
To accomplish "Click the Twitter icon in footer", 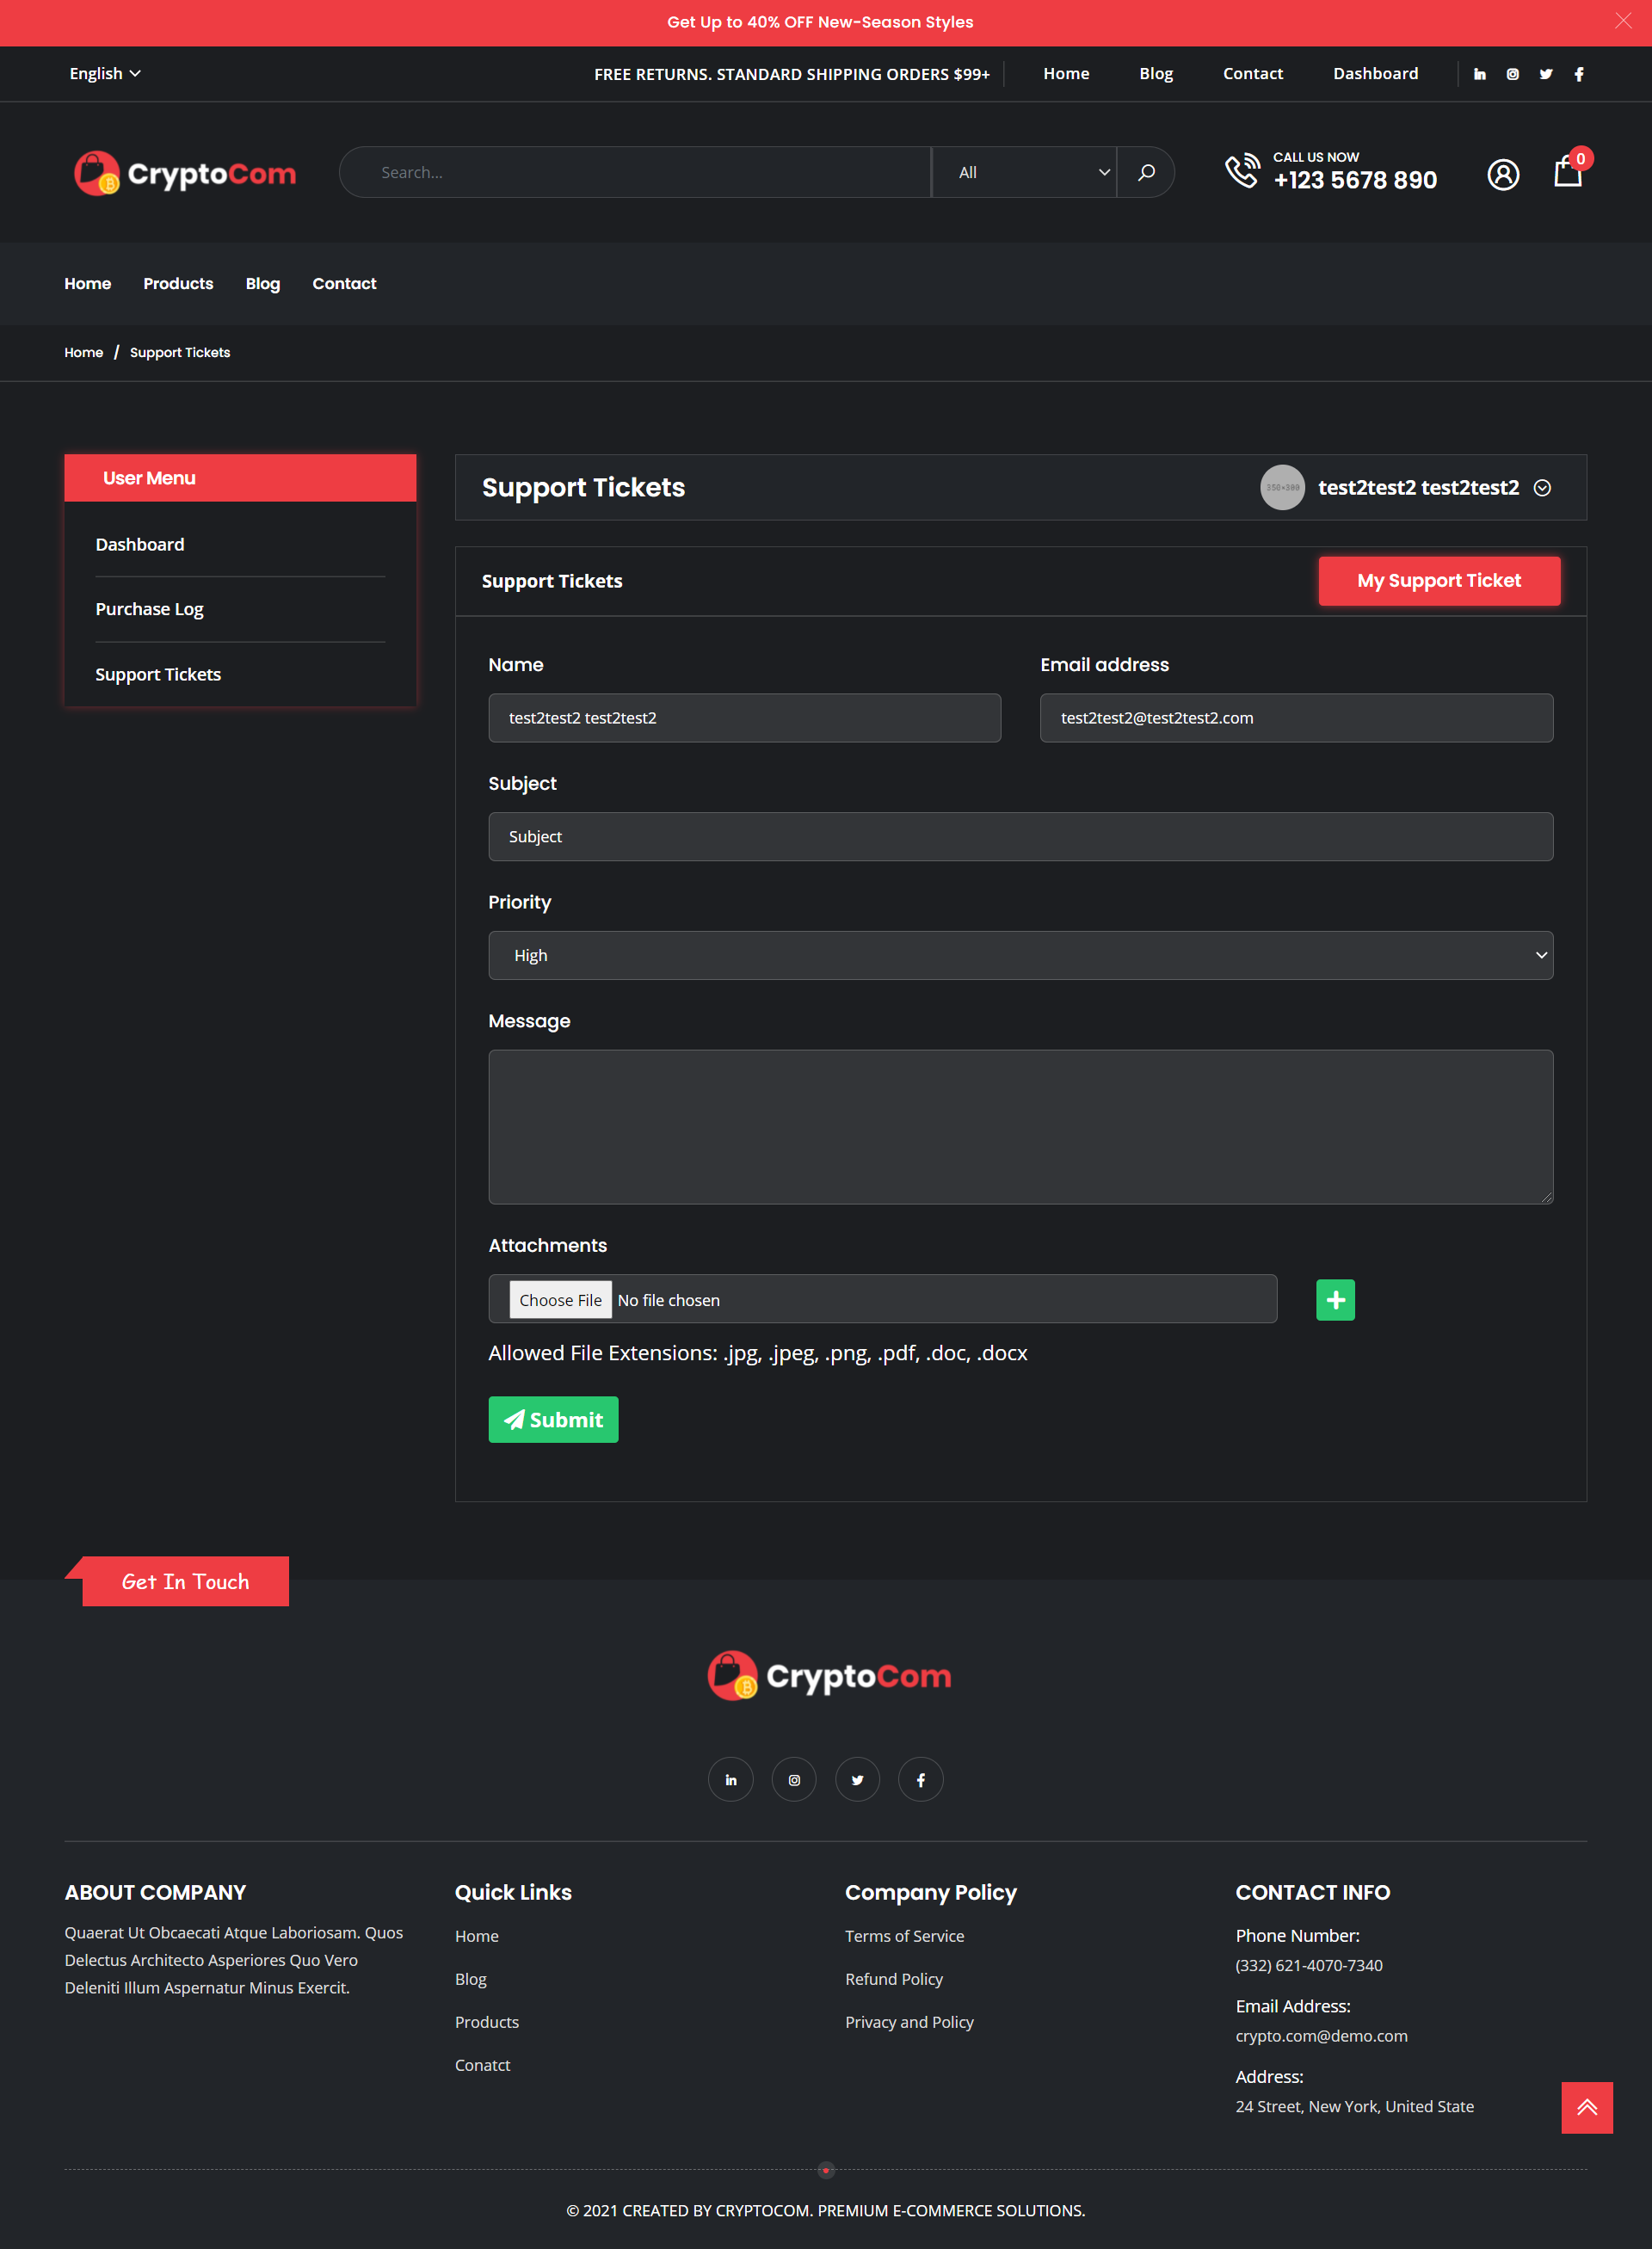I will click(858, 1779).
